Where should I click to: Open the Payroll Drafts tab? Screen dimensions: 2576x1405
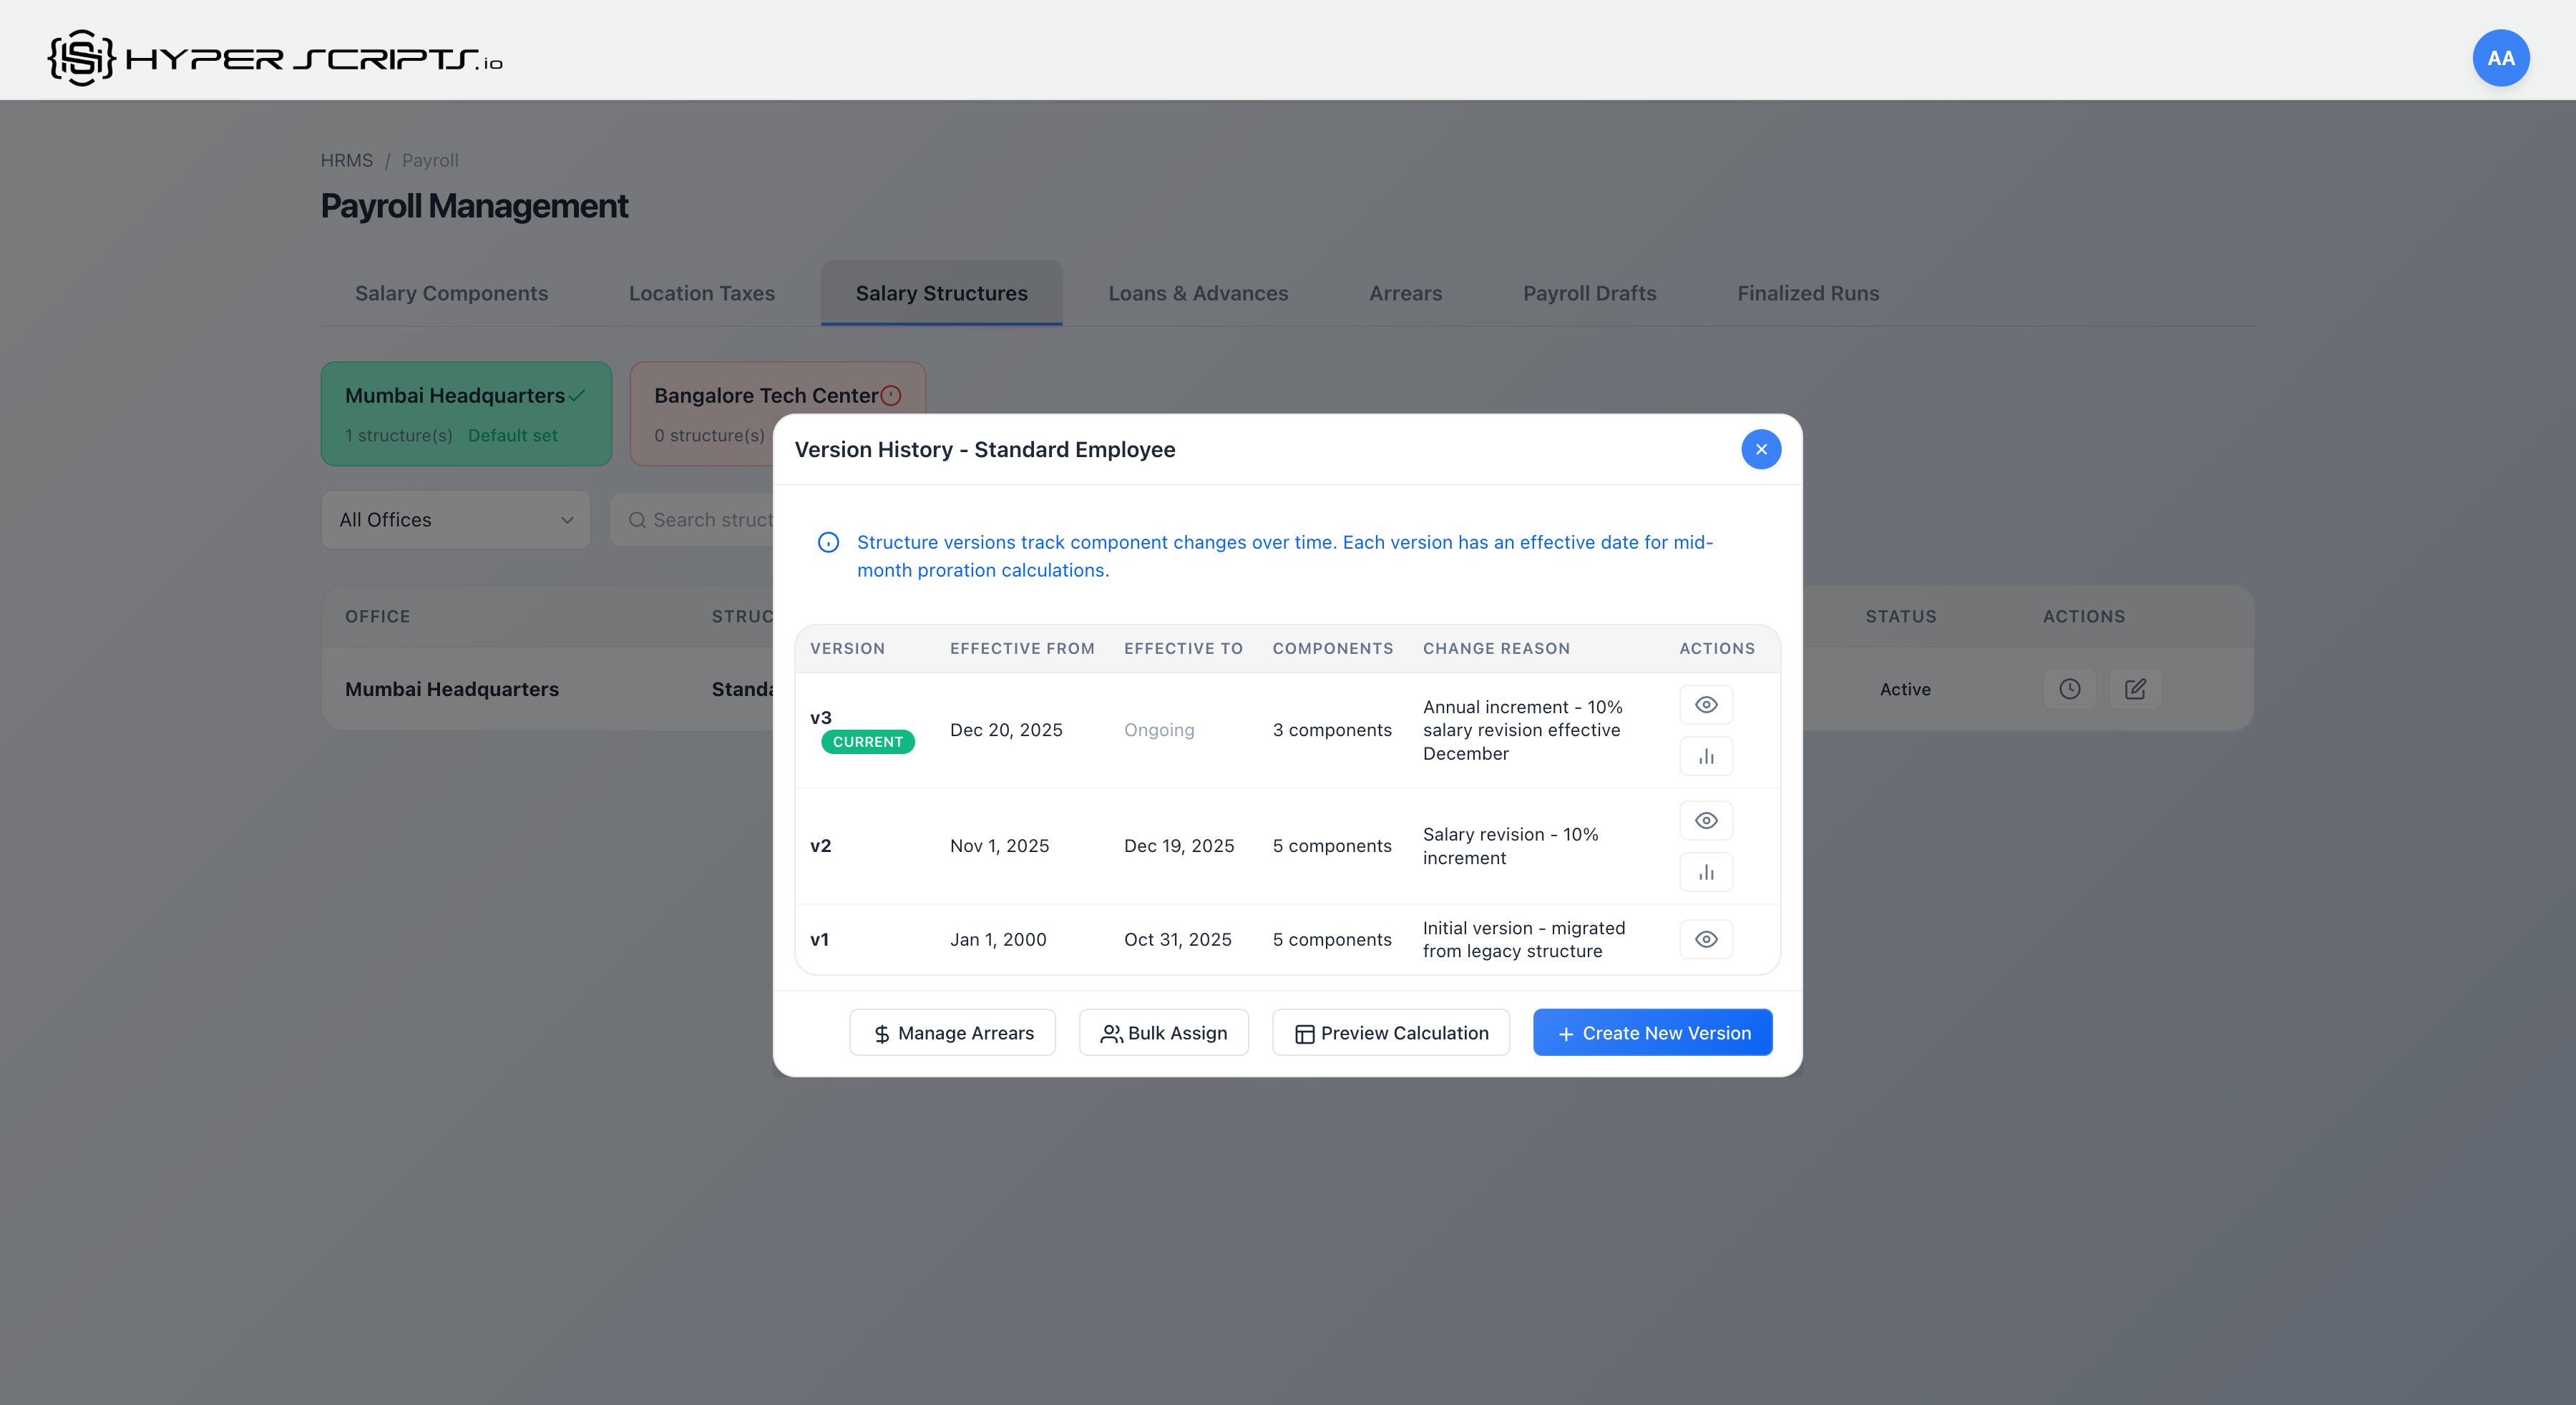(x=1588, y=293)
